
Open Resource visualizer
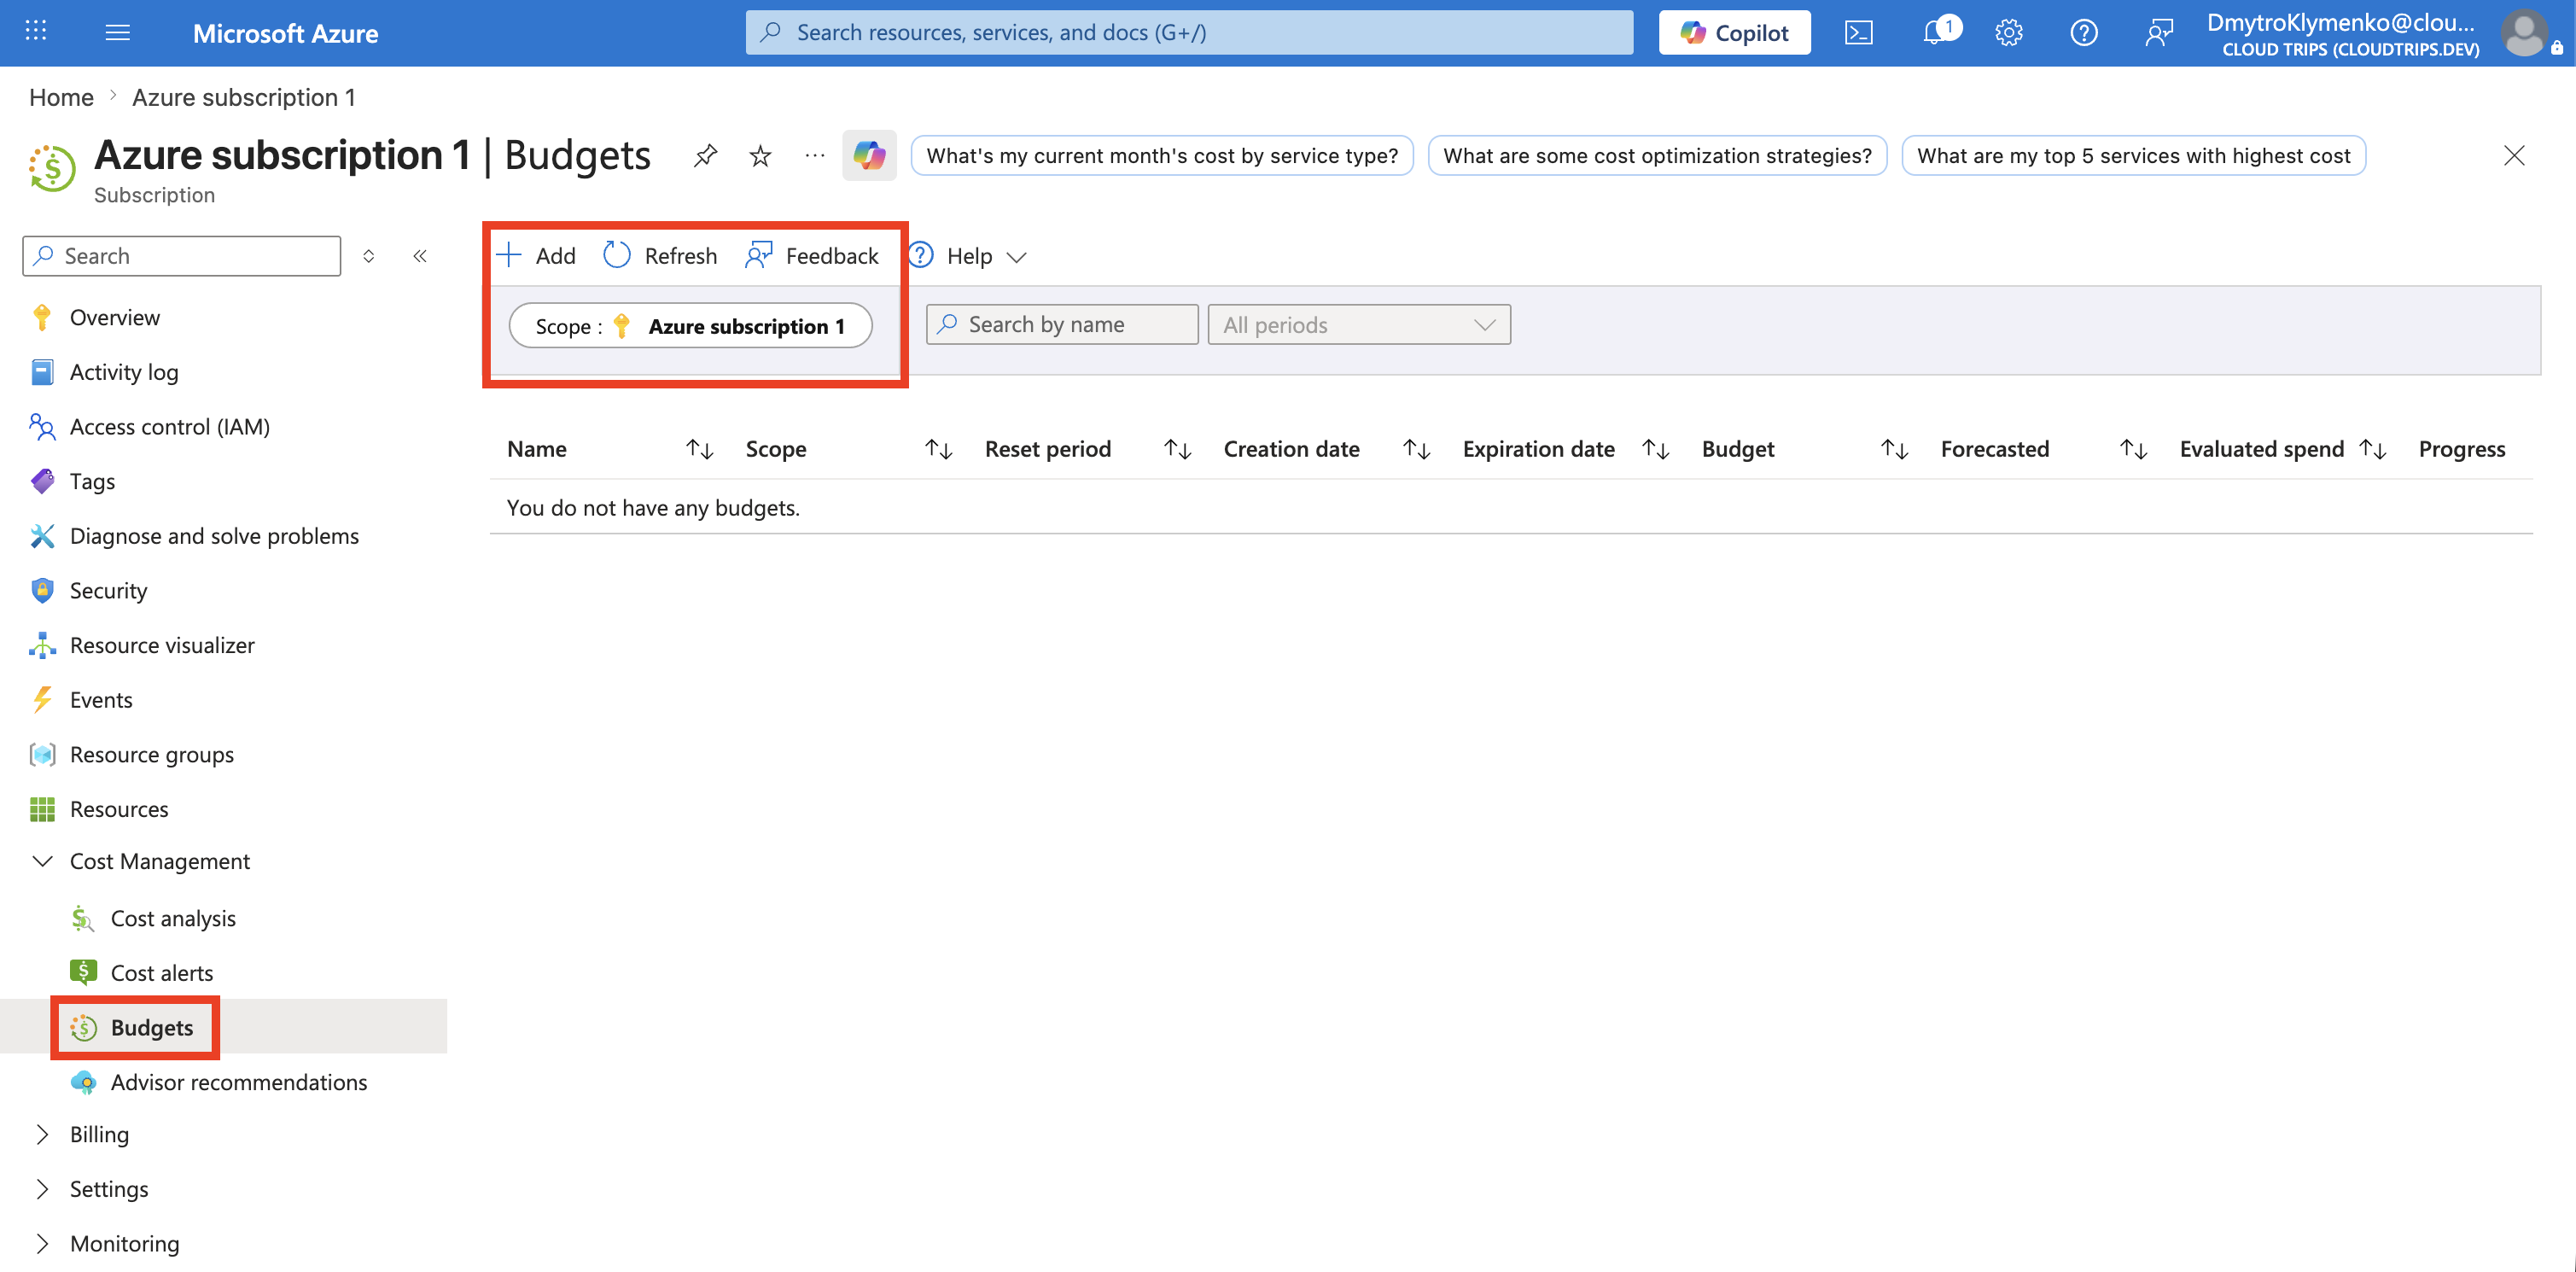tap(162, 645)
